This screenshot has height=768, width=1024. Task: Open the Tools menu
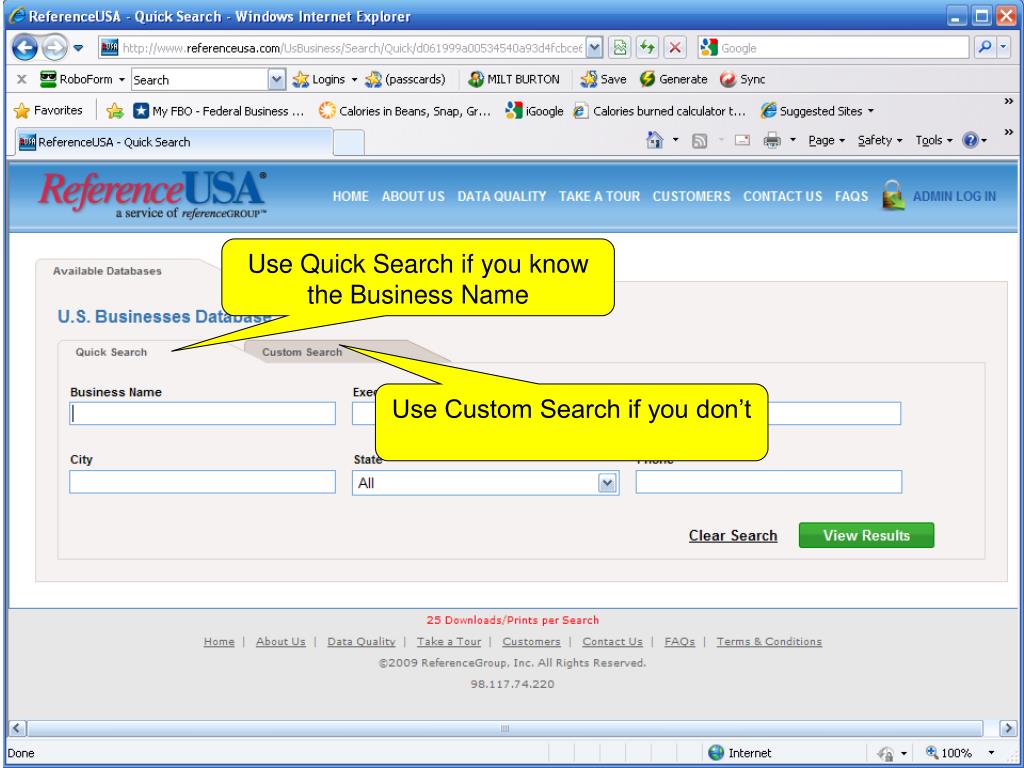[x=933, y=140]
